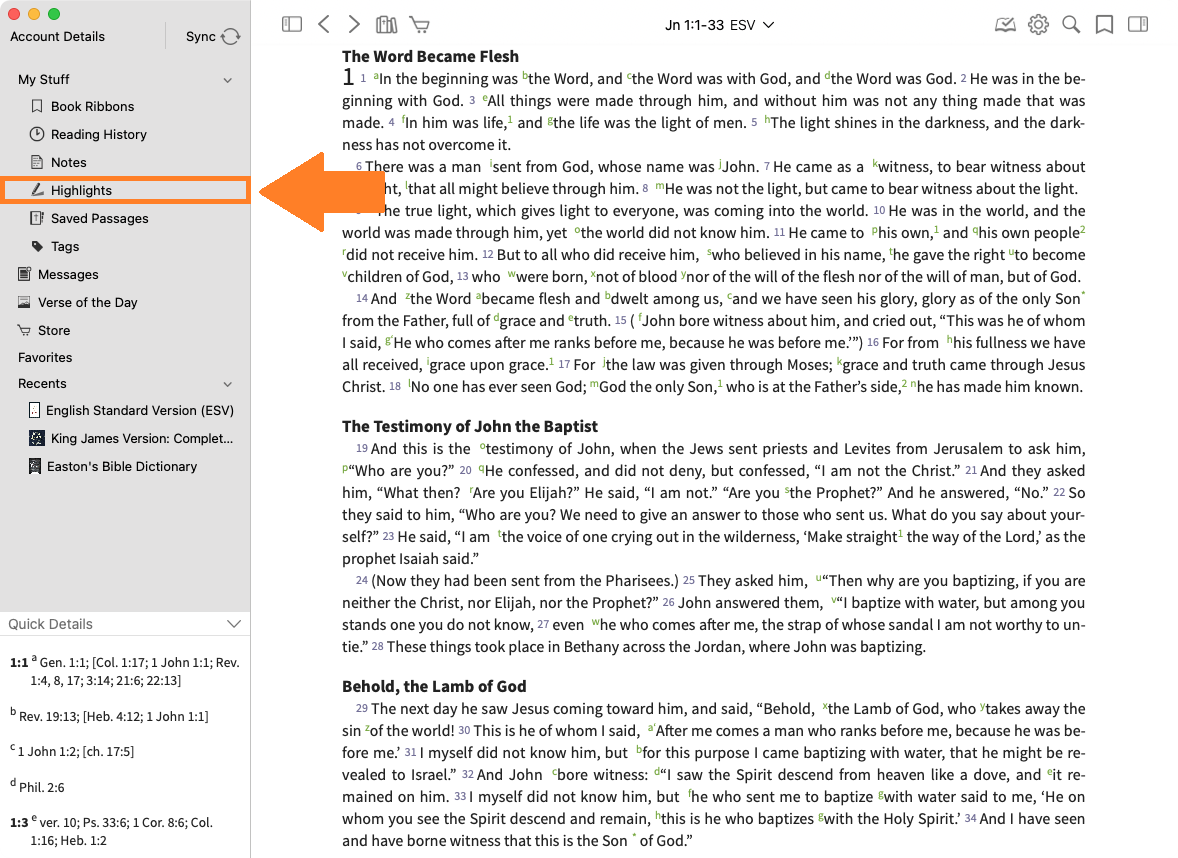
Task: Open Account Details
Action: click(58, 37)
